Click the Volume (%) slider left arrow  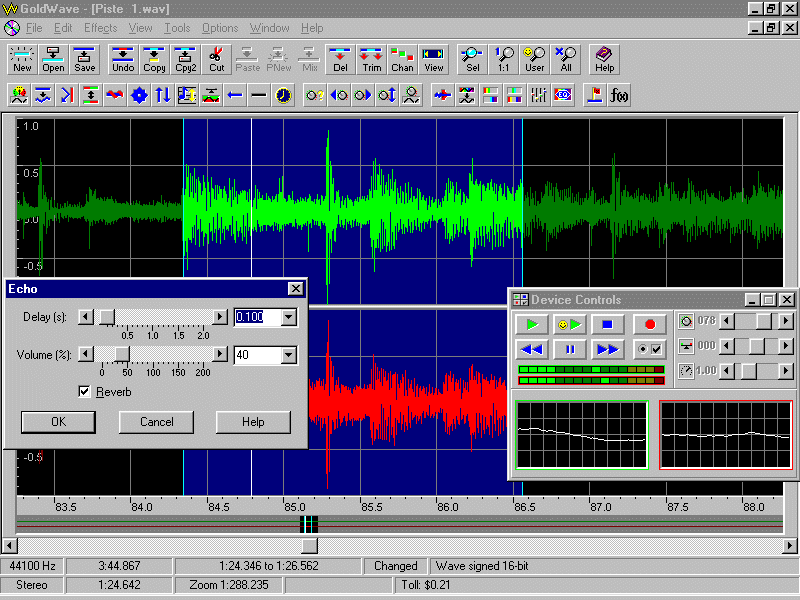click(x=86, y=354)
